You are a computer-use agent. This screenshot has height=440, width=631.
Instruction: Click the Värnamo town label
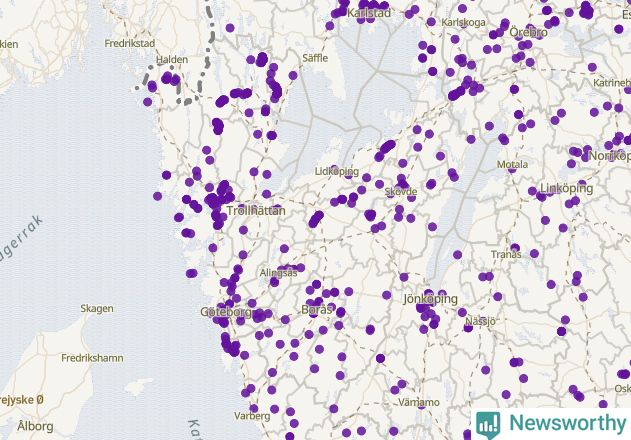pyautogui.click(x=419, y=402)
